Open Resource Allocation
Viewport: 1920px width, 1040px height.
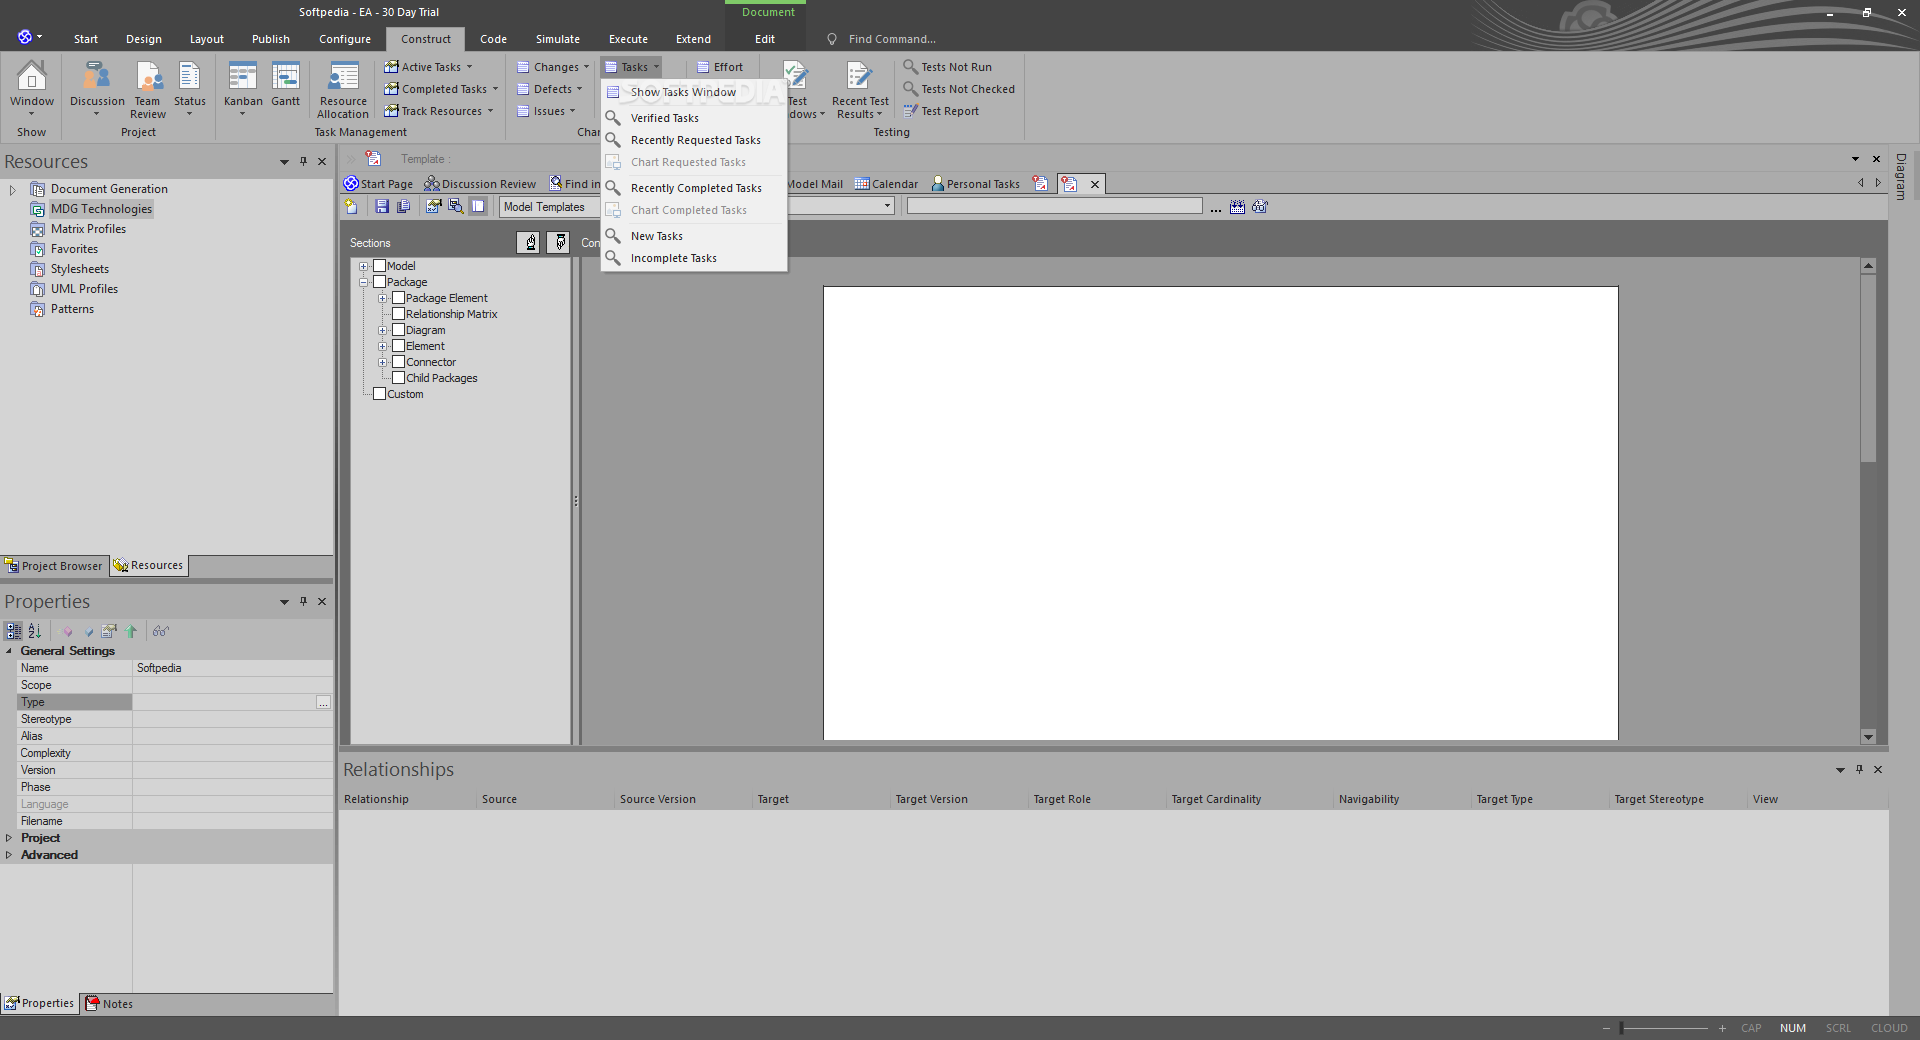tap(343, 90)
